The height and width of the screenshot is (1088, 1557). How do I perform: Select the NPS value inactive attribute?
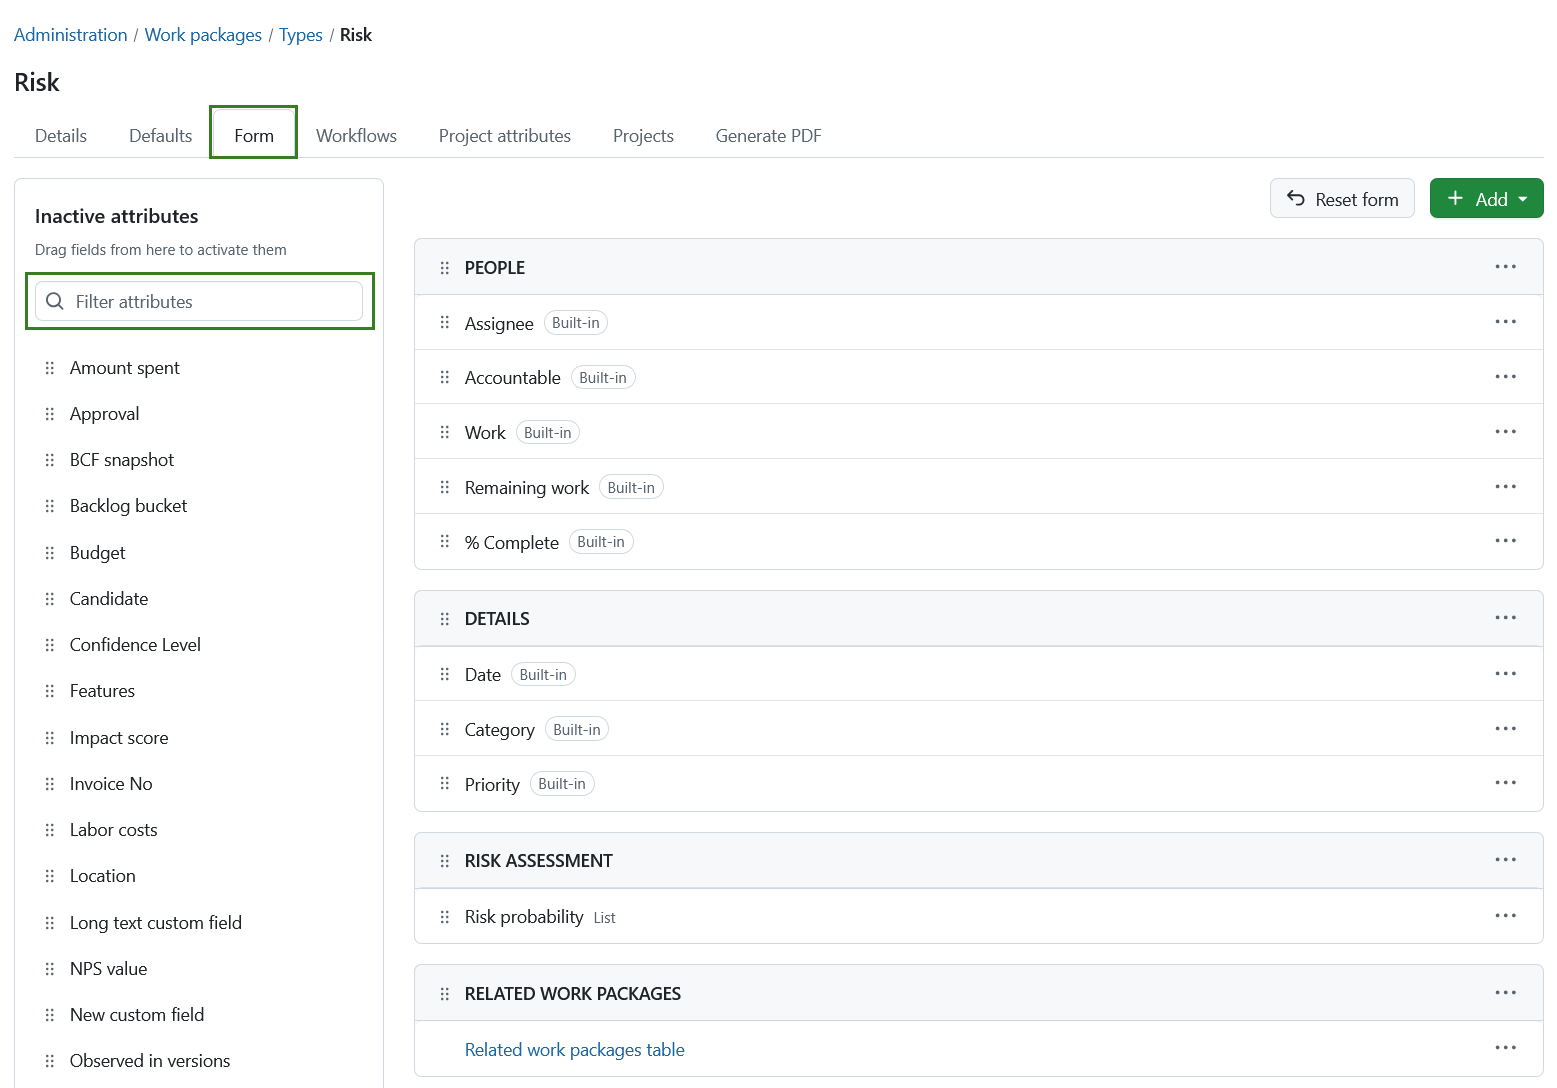108,969
